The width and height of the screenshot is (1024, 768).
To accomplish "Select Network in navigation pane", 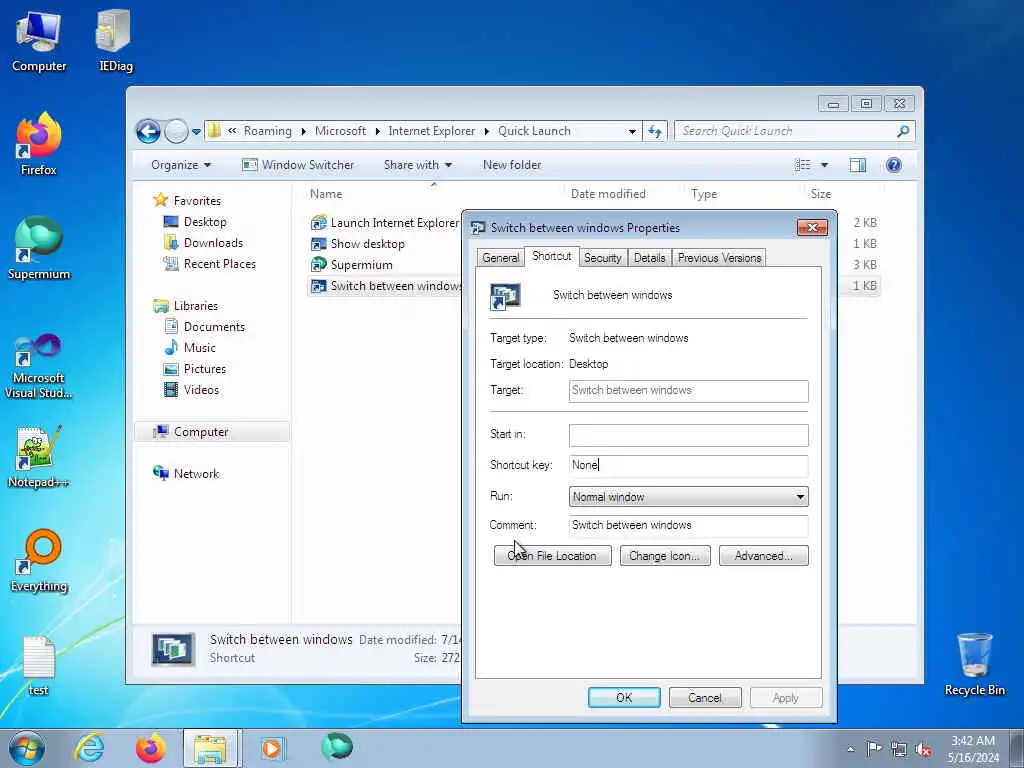I will tap(186, 474).
